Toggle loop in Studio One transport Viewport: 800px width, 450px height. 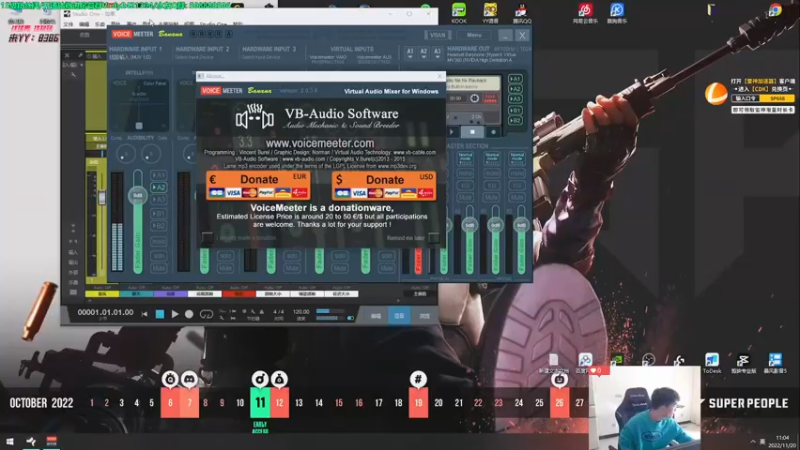206,314
